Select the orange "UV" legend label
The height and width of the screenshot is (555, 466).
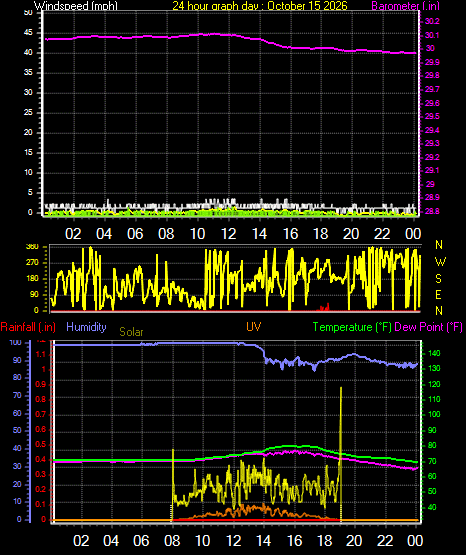[253, 326]
